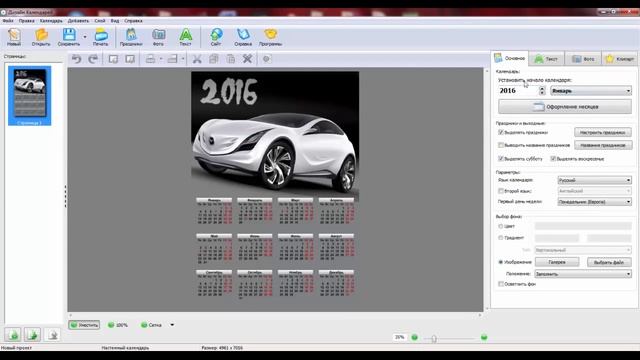Screen dimensions: 640x360
Task: Open the Добавить menu
Action: coord(78,21)
